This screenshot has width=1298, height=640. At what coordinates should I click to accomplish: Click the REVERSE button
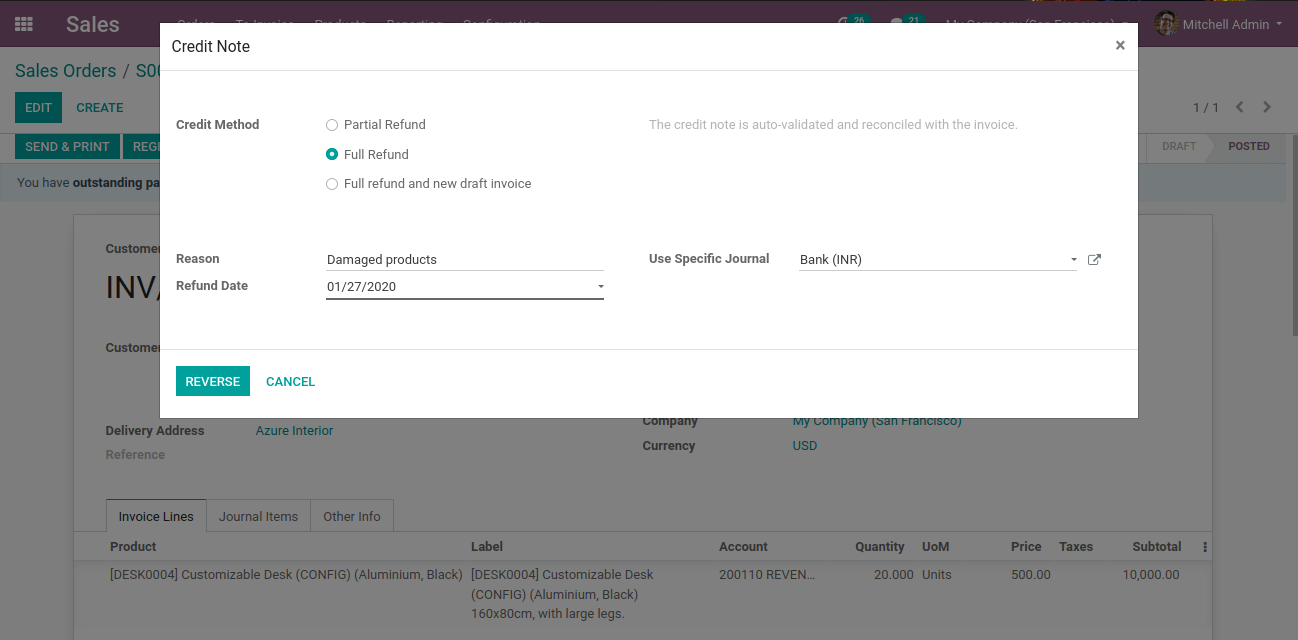tap(213, 381)
